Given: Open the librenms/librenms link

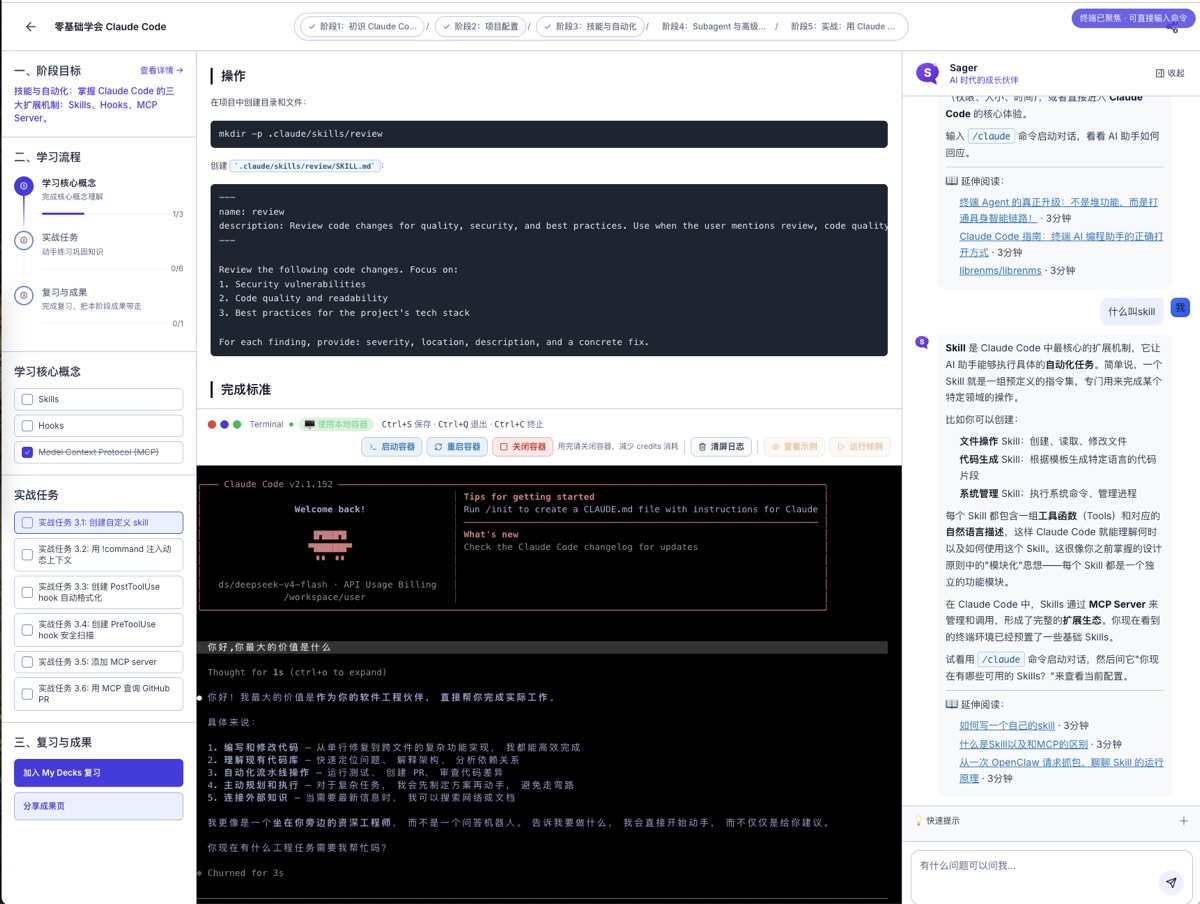Looking at the screenshot, I should 1000,271.
